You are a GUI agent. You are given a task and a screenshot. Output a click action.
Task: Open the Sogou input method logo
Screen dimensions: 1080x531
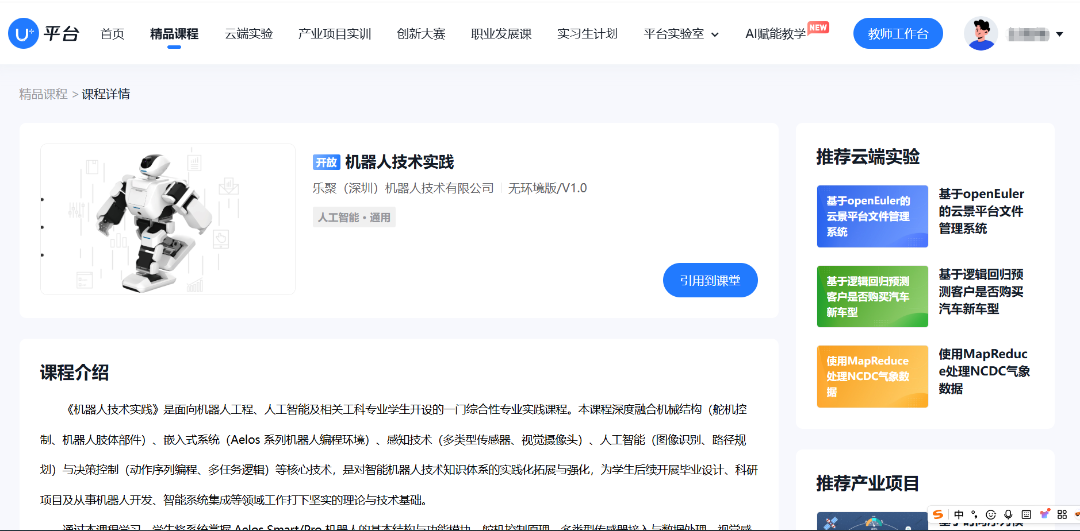point(938,515)
